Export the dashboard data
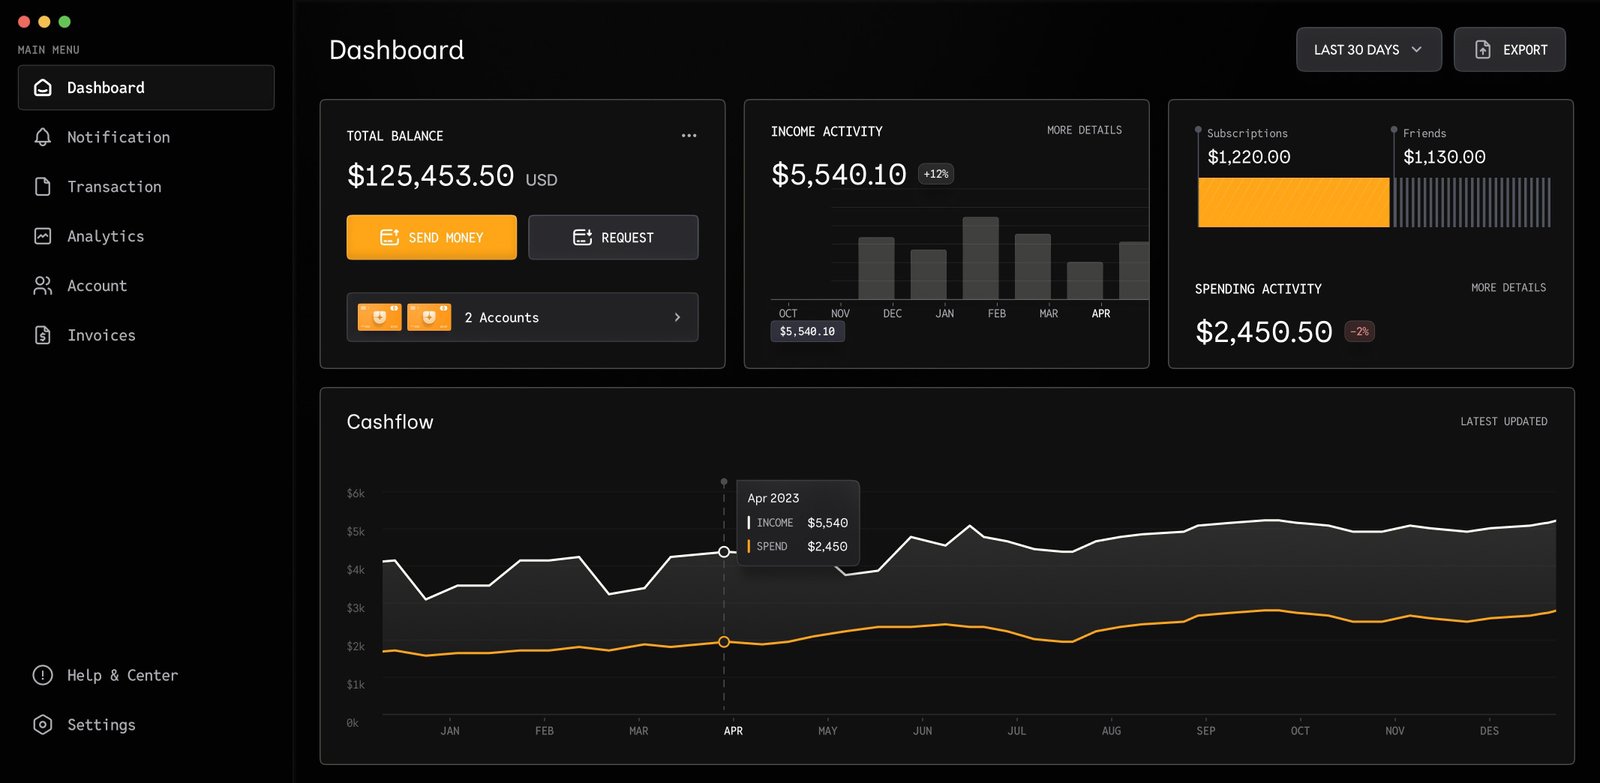The width and height of the screenshot is (1600, 783). click(1509, 50)
